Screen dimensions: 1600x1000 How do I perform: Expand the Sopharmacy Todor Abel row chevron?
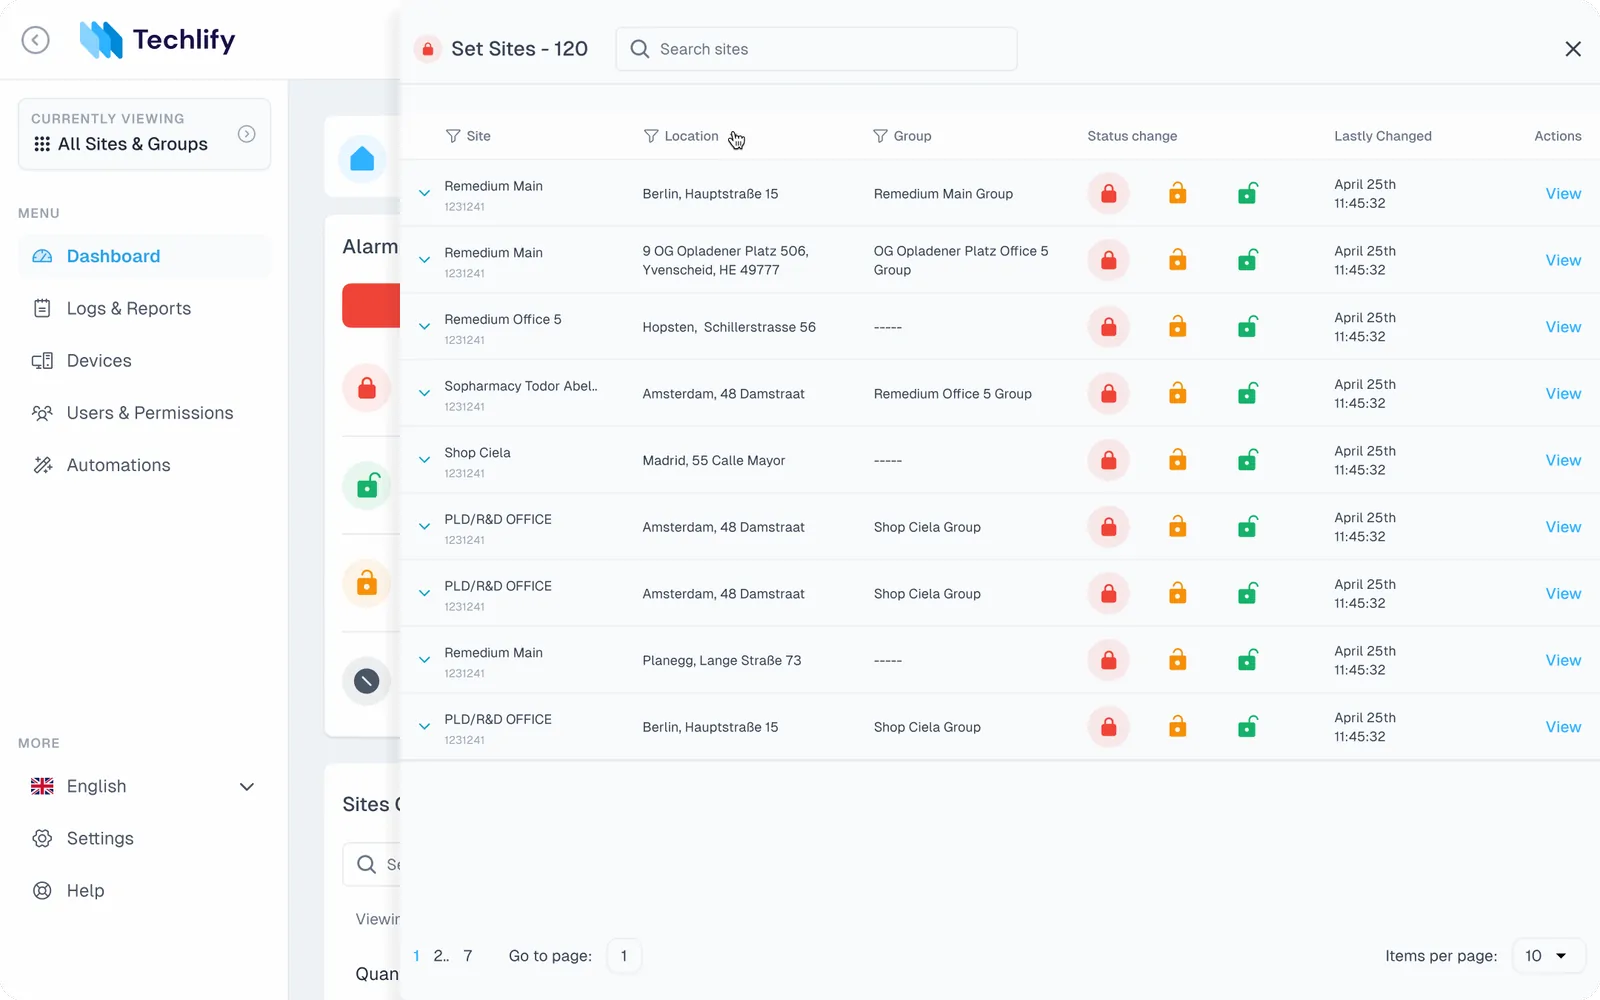click(x=424, y=394)
